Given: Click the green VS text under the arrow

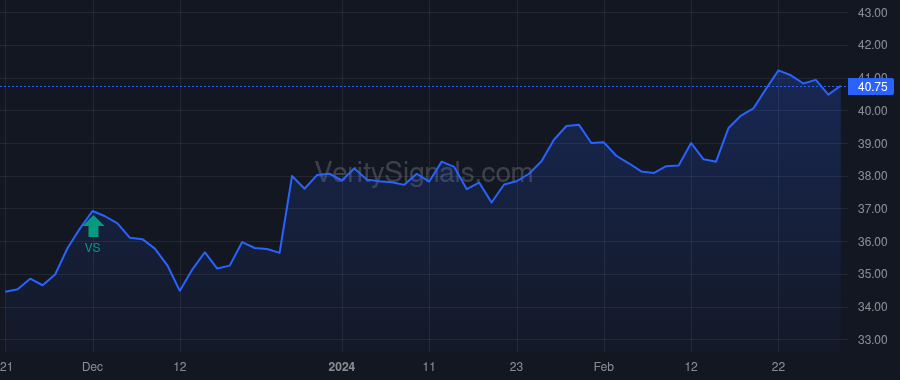Looking at the screenshot, I should [92, 248].
